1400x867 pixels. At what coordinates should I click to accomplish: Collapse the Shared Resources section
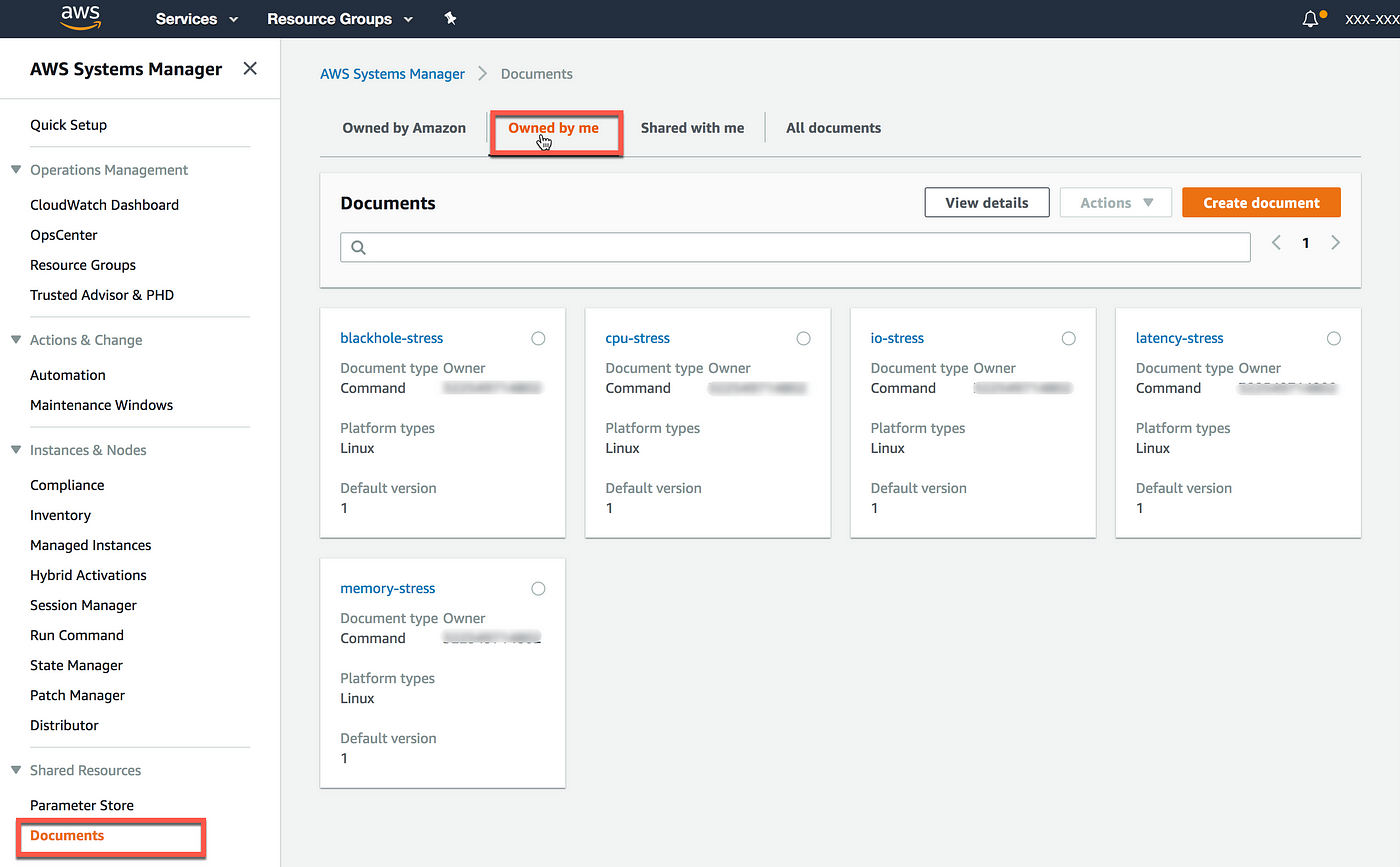coord(16,770)
